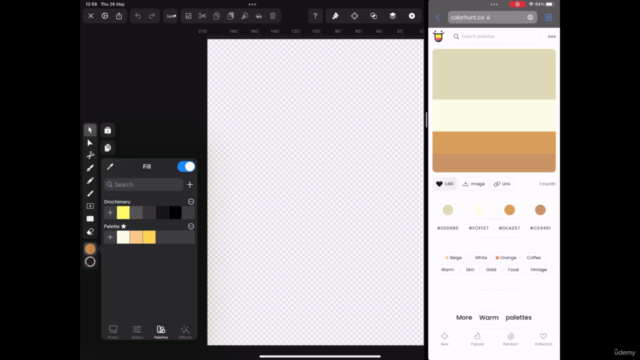
Task: Tap the scissors cut icon
Action: pos(202,16)
